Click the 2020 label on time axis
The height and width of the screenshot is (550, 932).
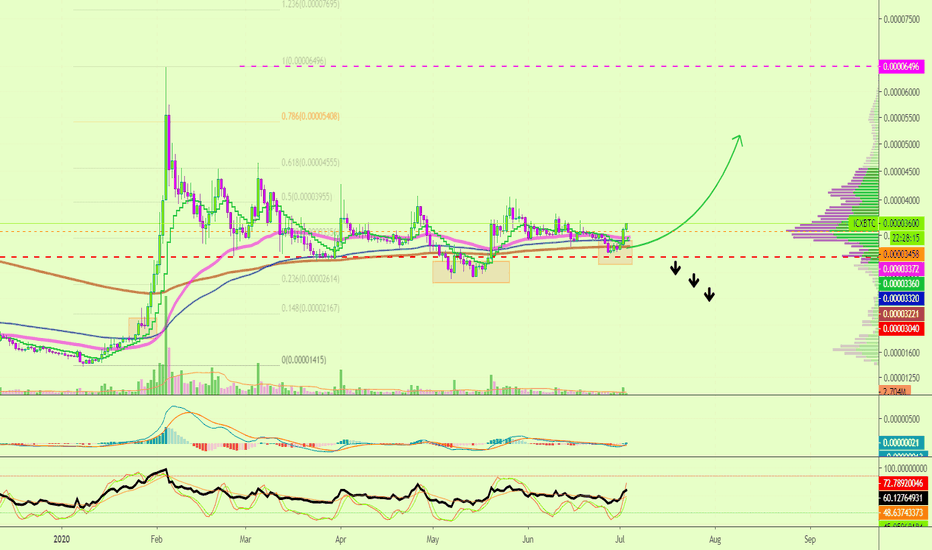point(62,540)
